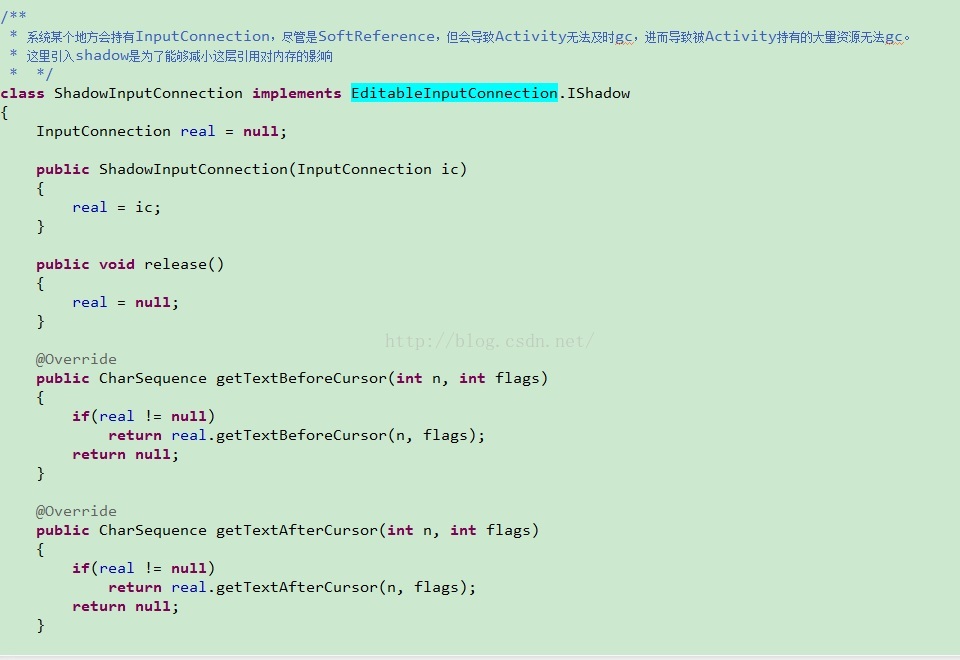Click 'real = null;' inside release method

click(125, 302)
